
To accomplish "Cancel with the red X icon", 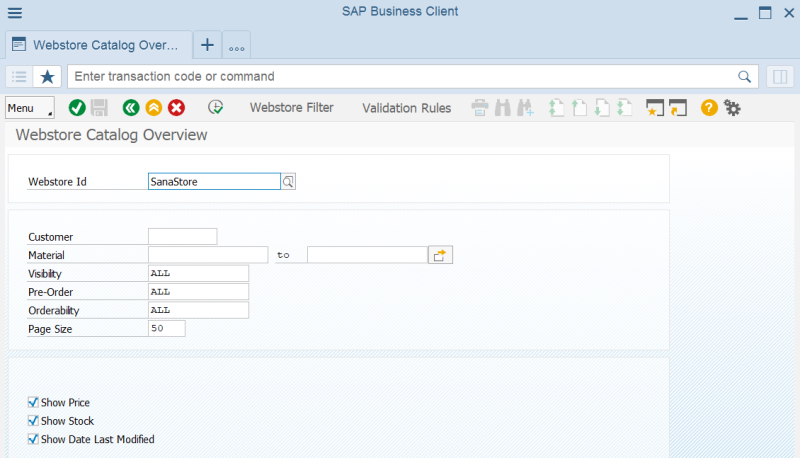I will point(177,108).
